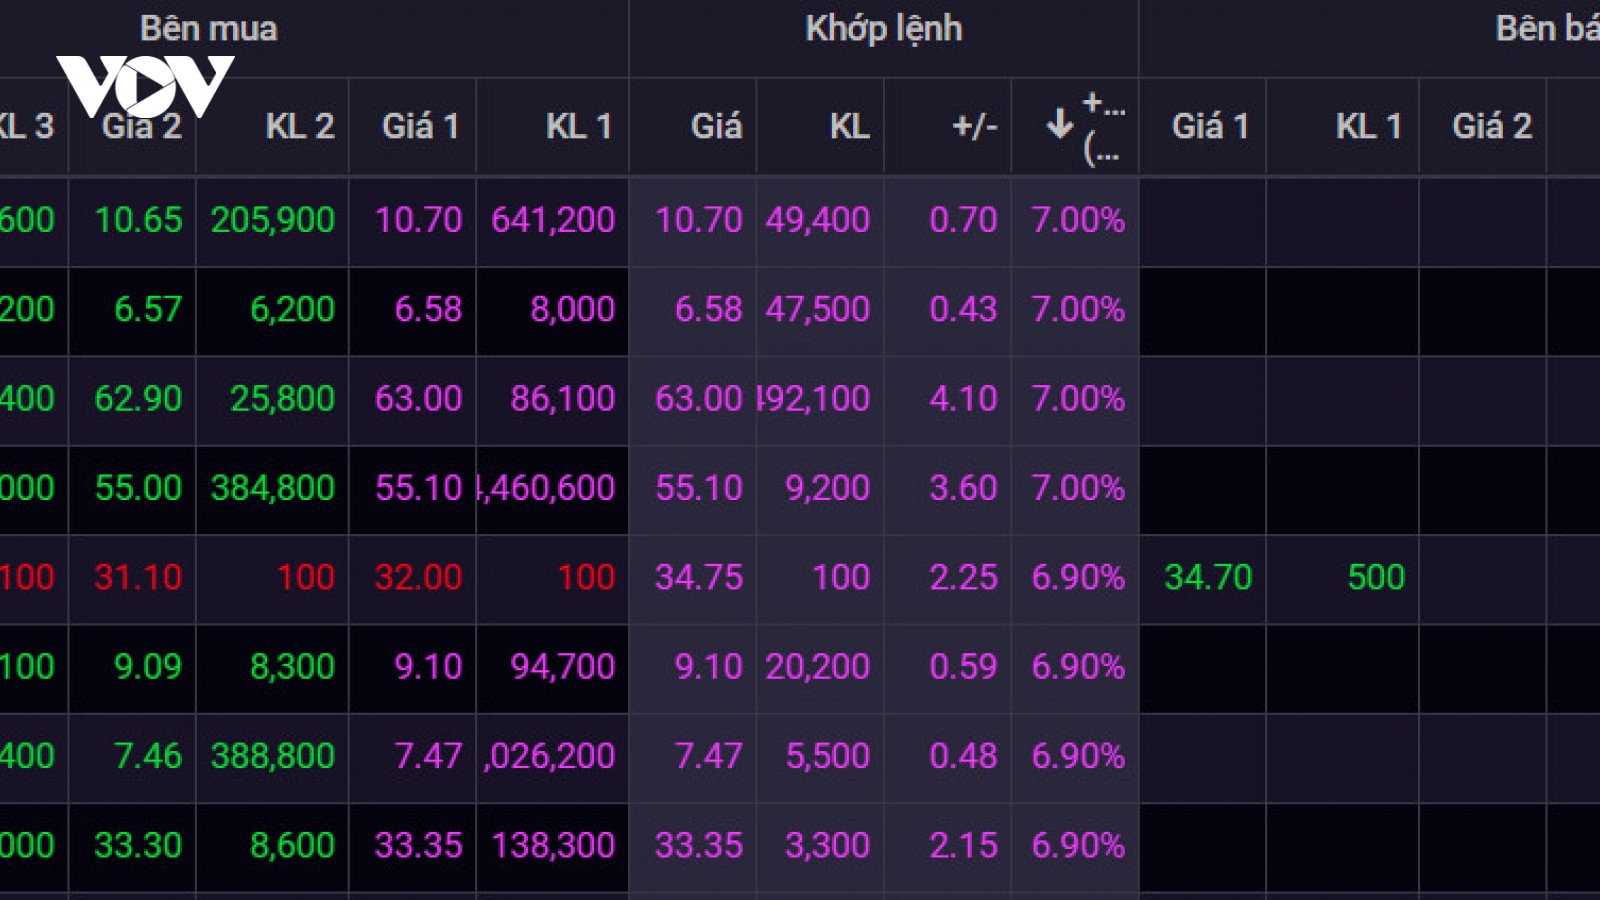Click the red buy price 32.00 cell
This screenshot has width=1600, height=900.
click(418, 578)
